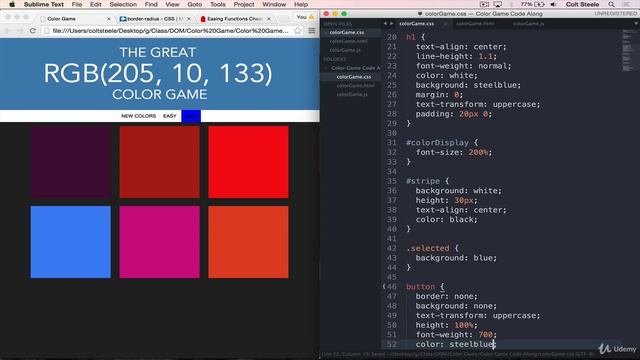This screenshot has width=640, height=360.
Task: Open Chrome's hamburger menu
Action: coord(312,31)
